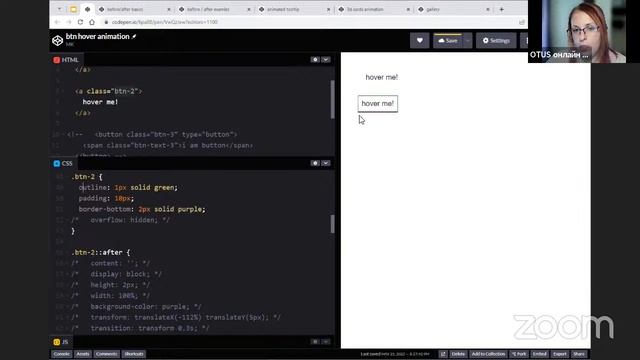This screenshot has height=360, width=640.
Task: Click the class="btn-2" anchor tag line
Action: tap(109, 91)
